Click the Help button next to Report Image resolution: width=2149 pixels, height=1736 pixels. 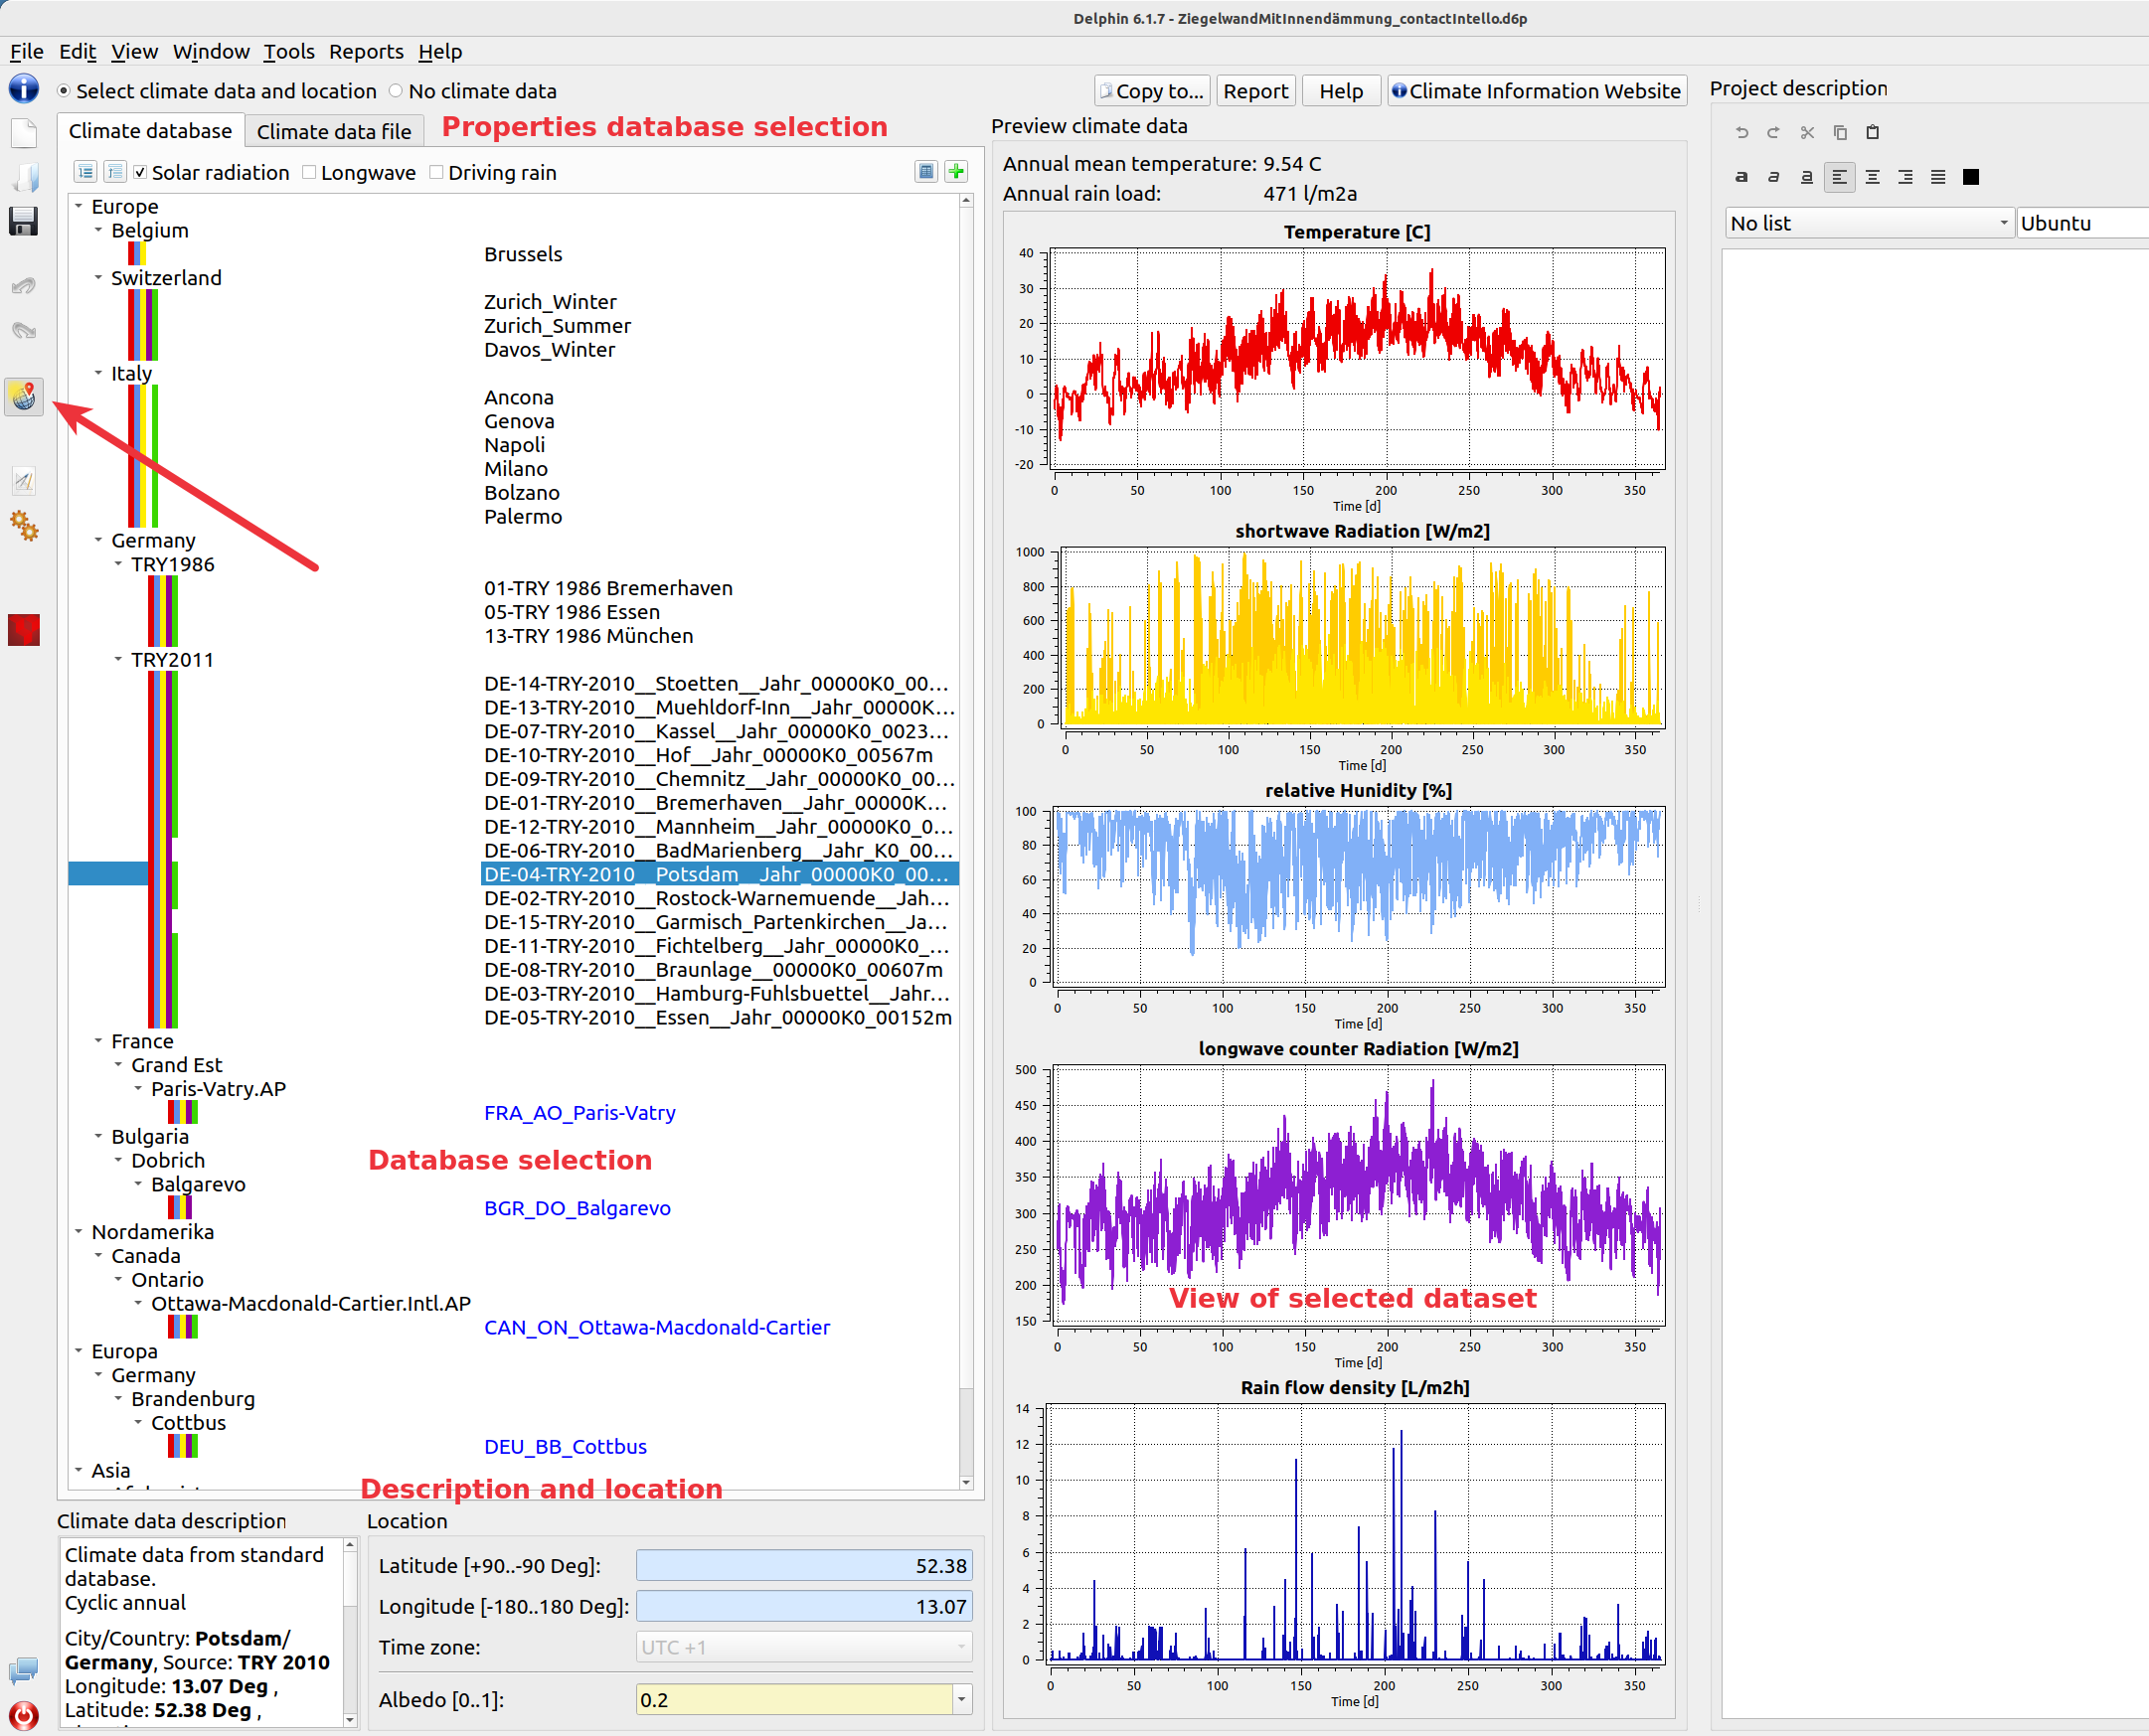pyautogui.click(x=1341, y=91)
